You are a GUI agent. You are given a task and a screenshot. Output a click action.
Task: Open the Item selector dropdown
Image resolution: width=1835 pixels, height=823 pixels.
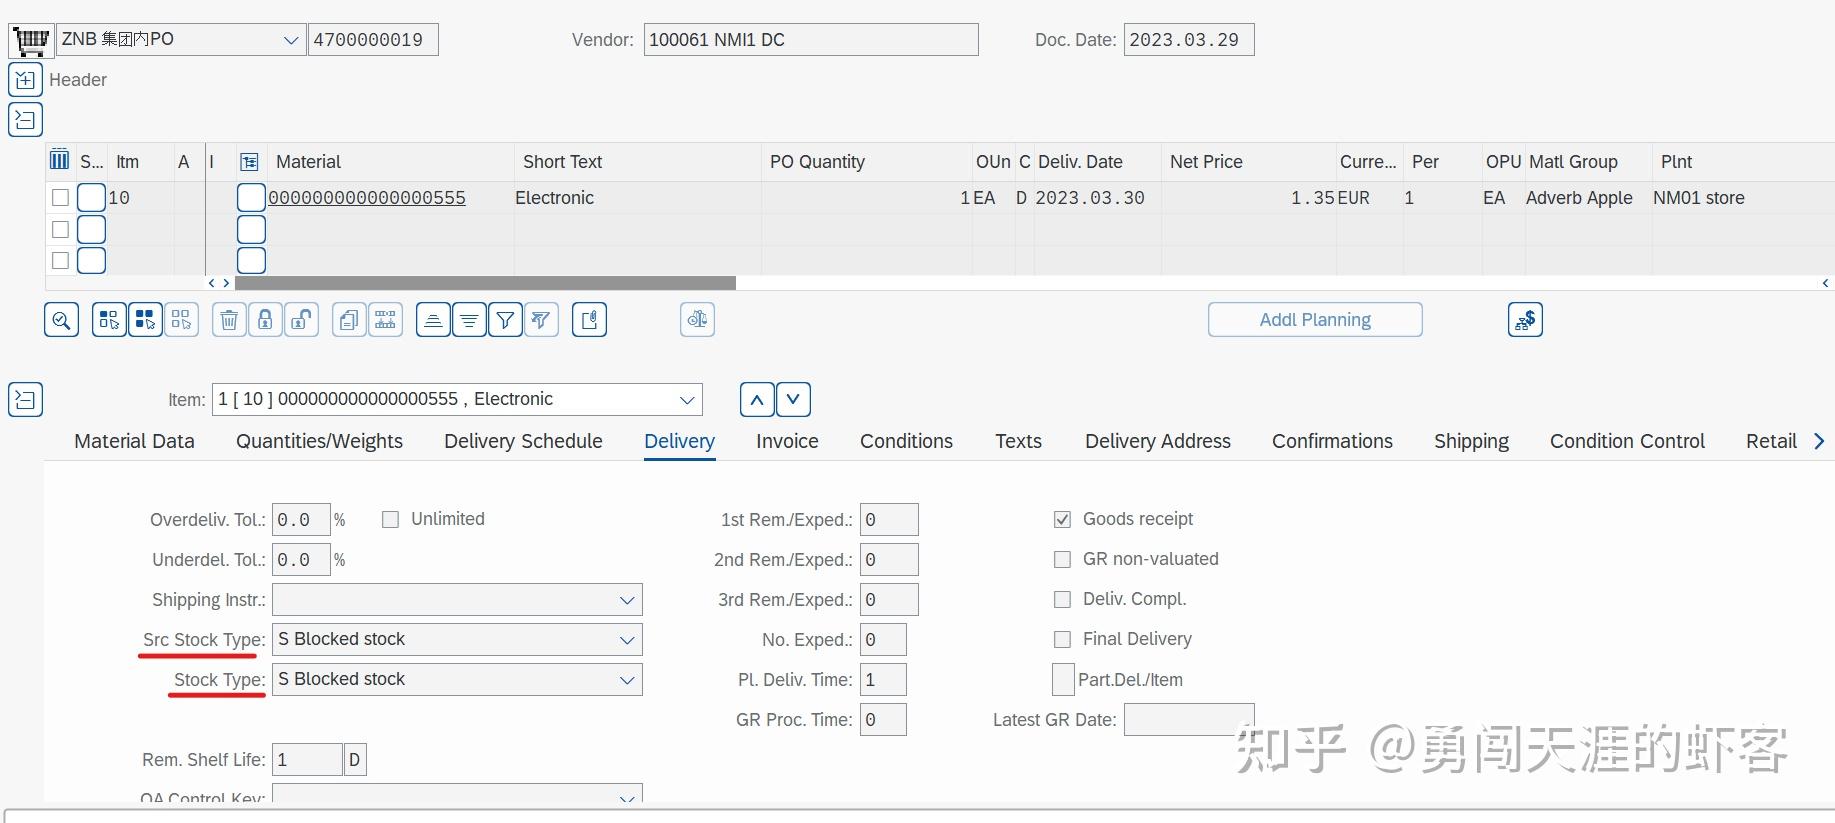tap(687, 400)
